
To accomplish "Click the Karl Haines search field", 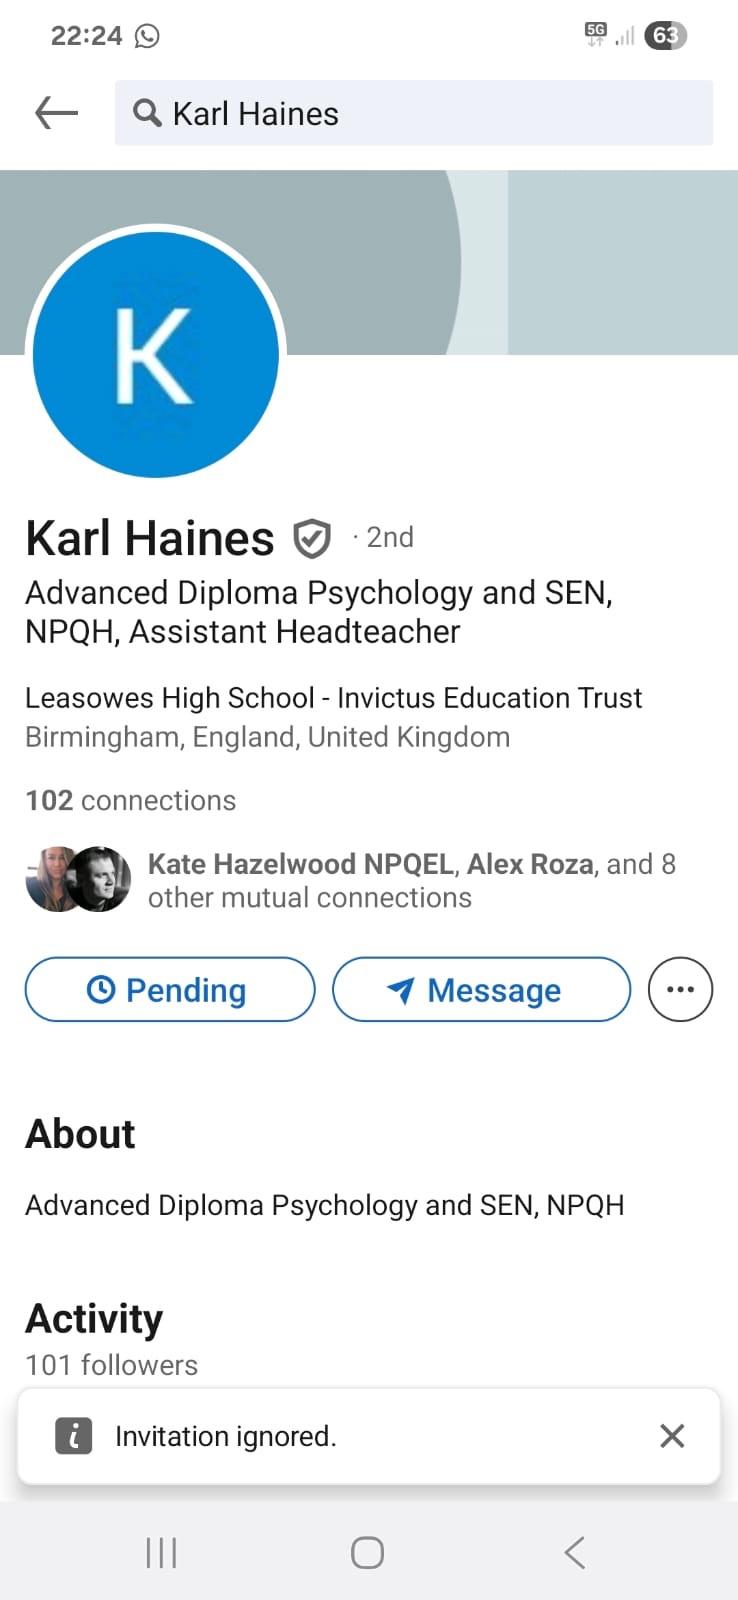I will pyautogui.click(x=414, y=113).
